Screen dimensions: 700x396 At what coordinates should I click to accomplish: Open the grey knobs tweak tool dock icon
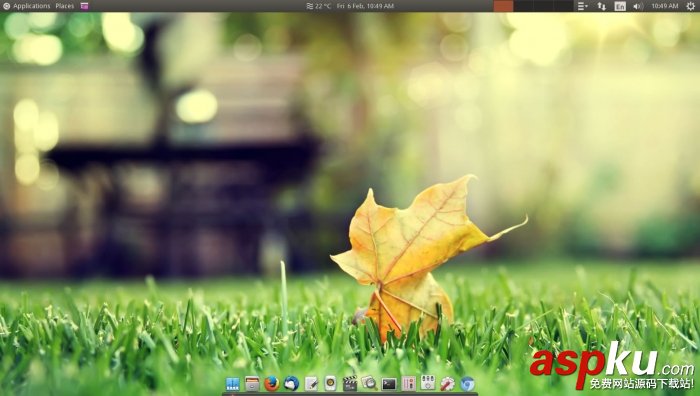(428, 383)
